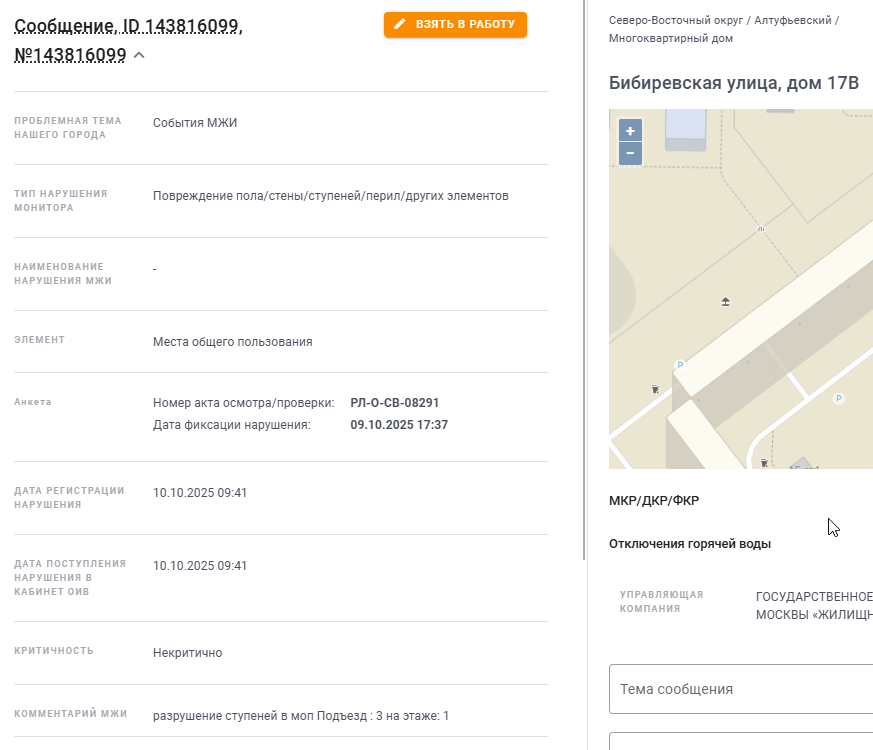Zoom in on the map
The image size is (873, 750).
(630, 131)
